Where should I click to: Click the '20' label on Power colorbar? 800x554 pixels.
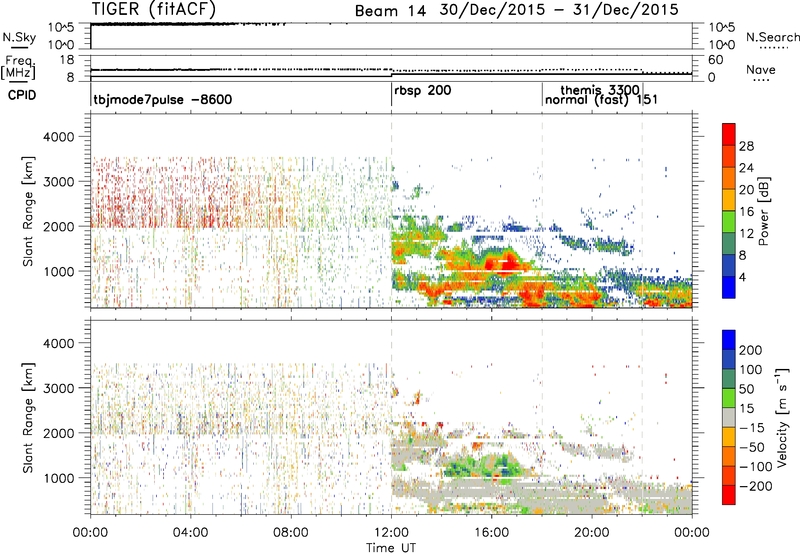point(746,190)
